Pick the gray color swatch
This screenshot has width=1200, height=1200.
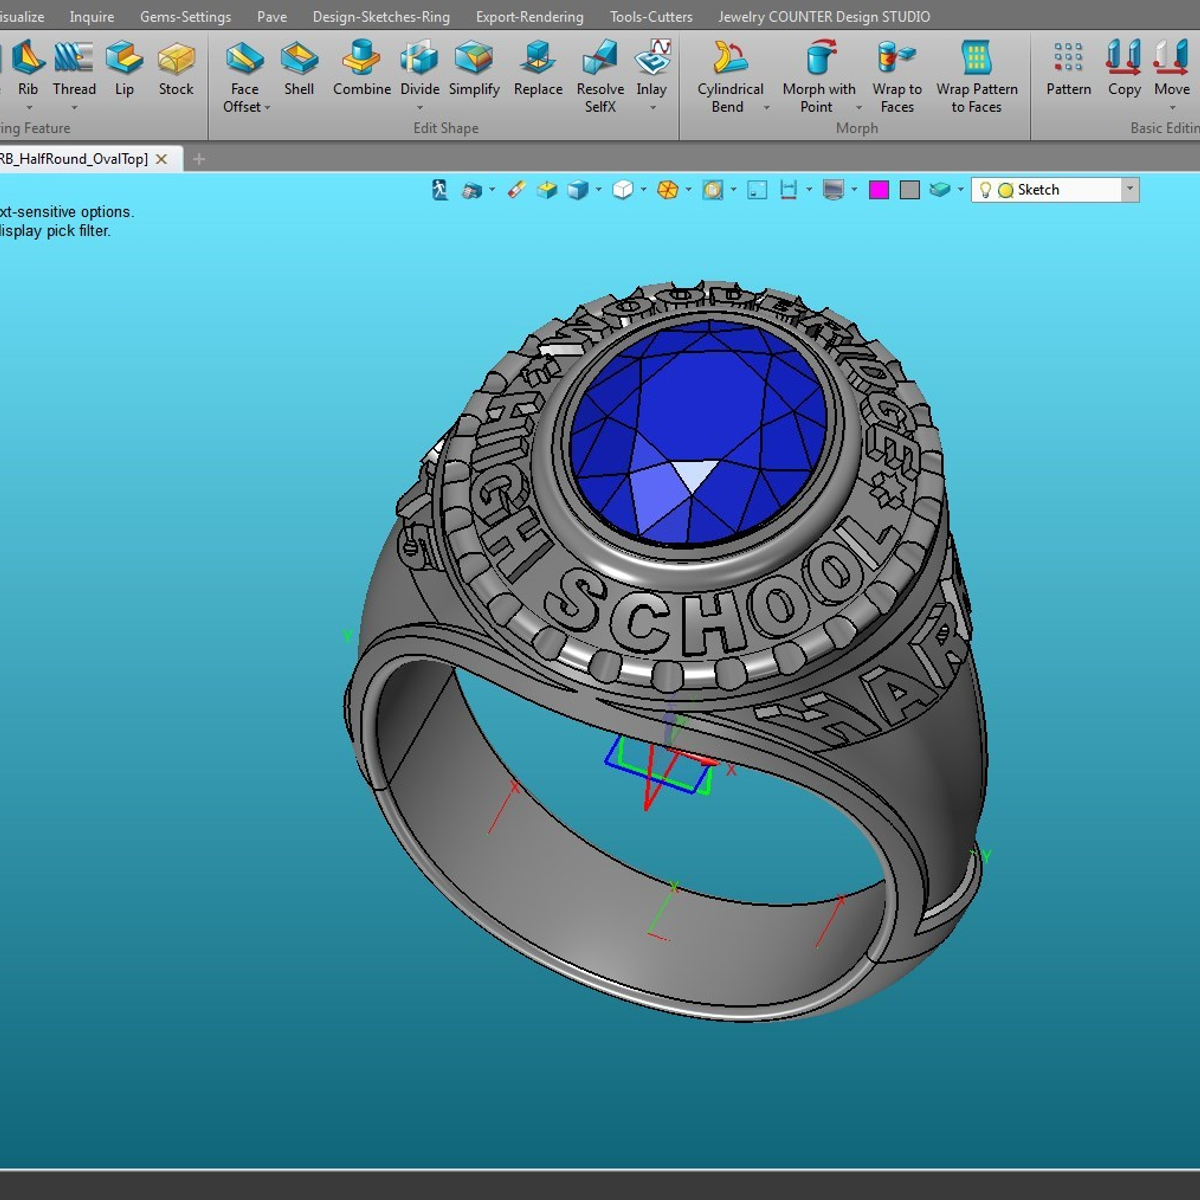click(910, 190)
